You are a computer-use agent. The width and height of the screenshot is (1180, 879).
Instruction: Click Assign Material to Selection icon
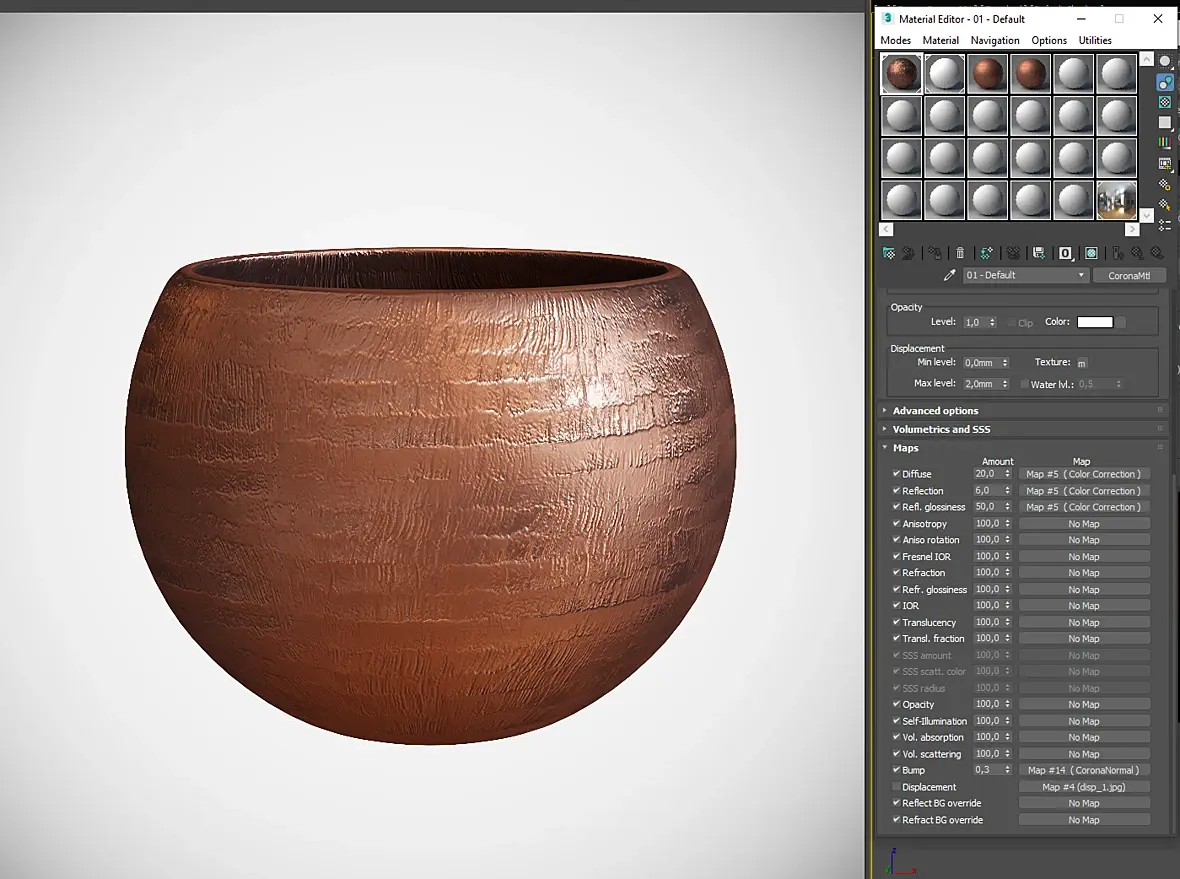pos(934,254)
